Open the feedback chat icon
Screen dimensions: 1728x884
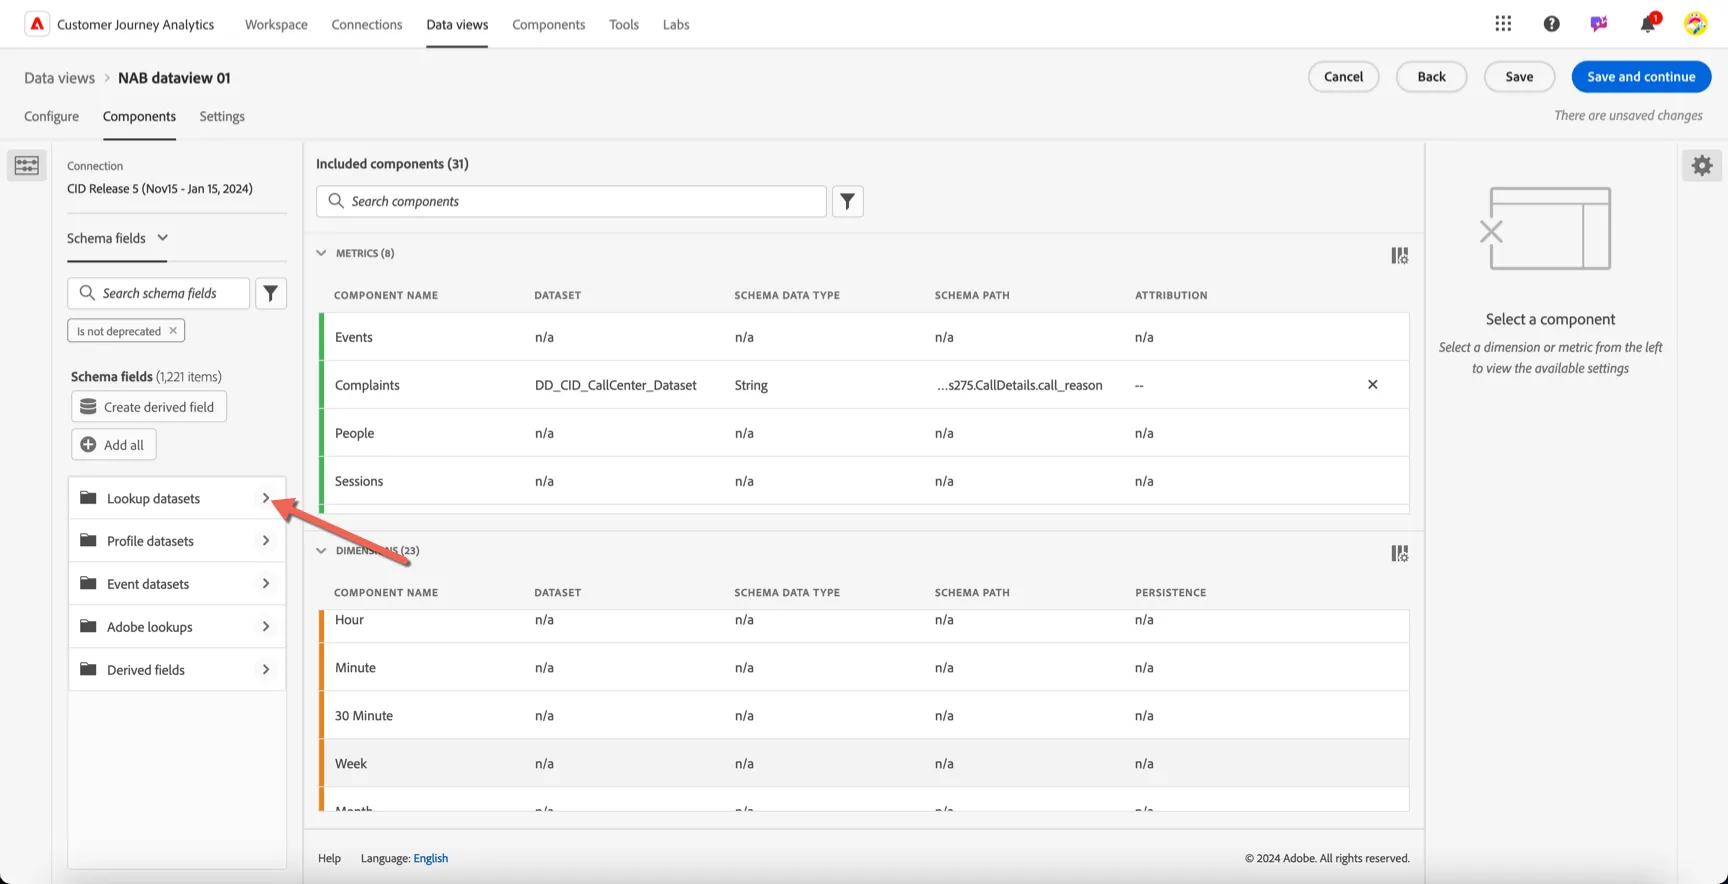[x=1599, y=24]
